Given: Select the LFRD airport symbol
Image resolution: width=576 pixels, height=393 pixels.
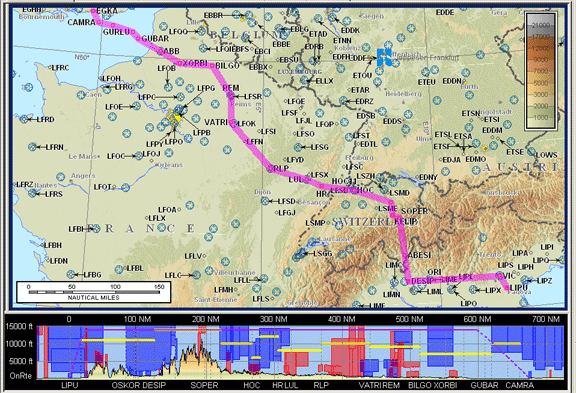Looking at the screenshot, I should click(24, 119).
